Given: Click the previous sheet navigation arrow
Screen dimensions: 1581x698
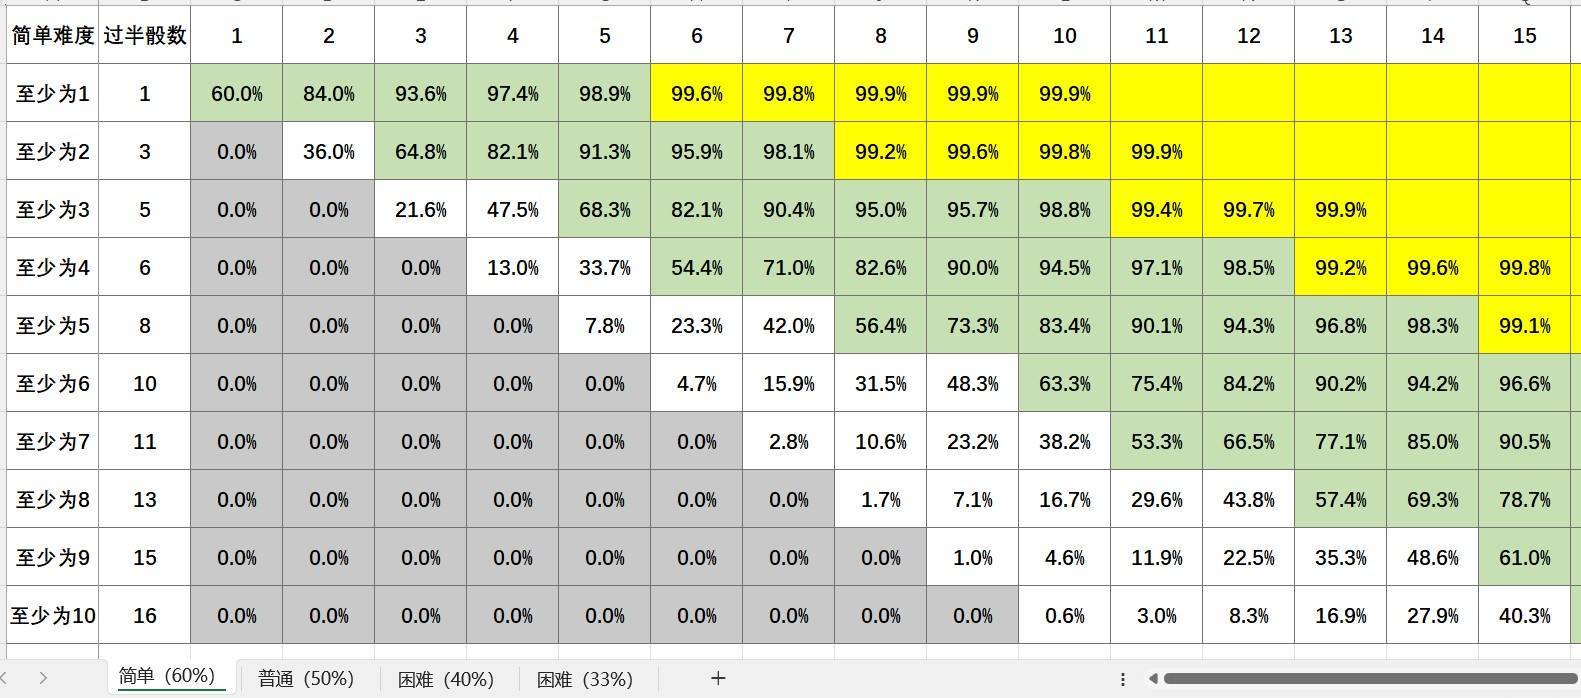Looking at the screenshot, I should (x=8, y=678).
